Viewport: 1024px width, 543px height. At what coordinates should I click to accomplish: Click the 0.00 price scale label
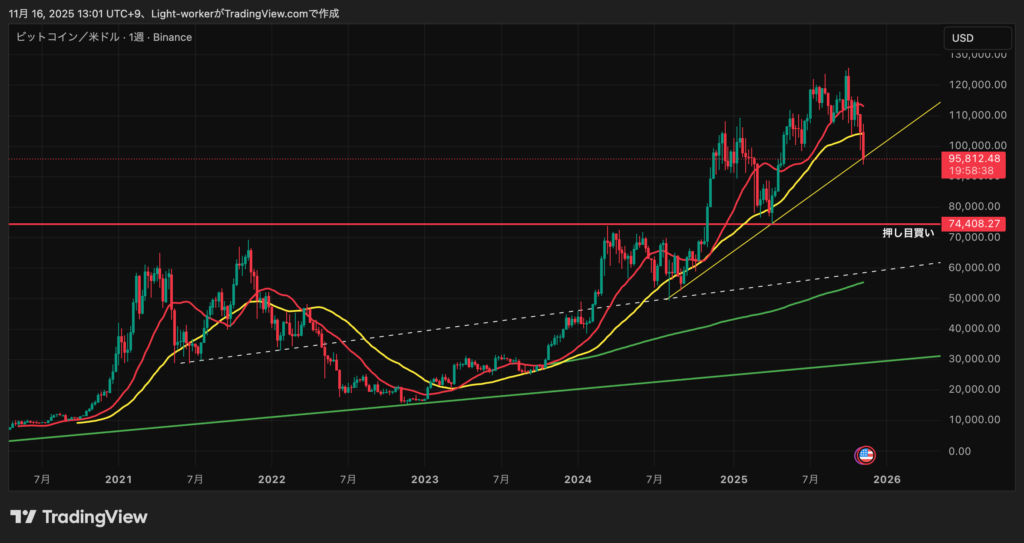[958, 450]
